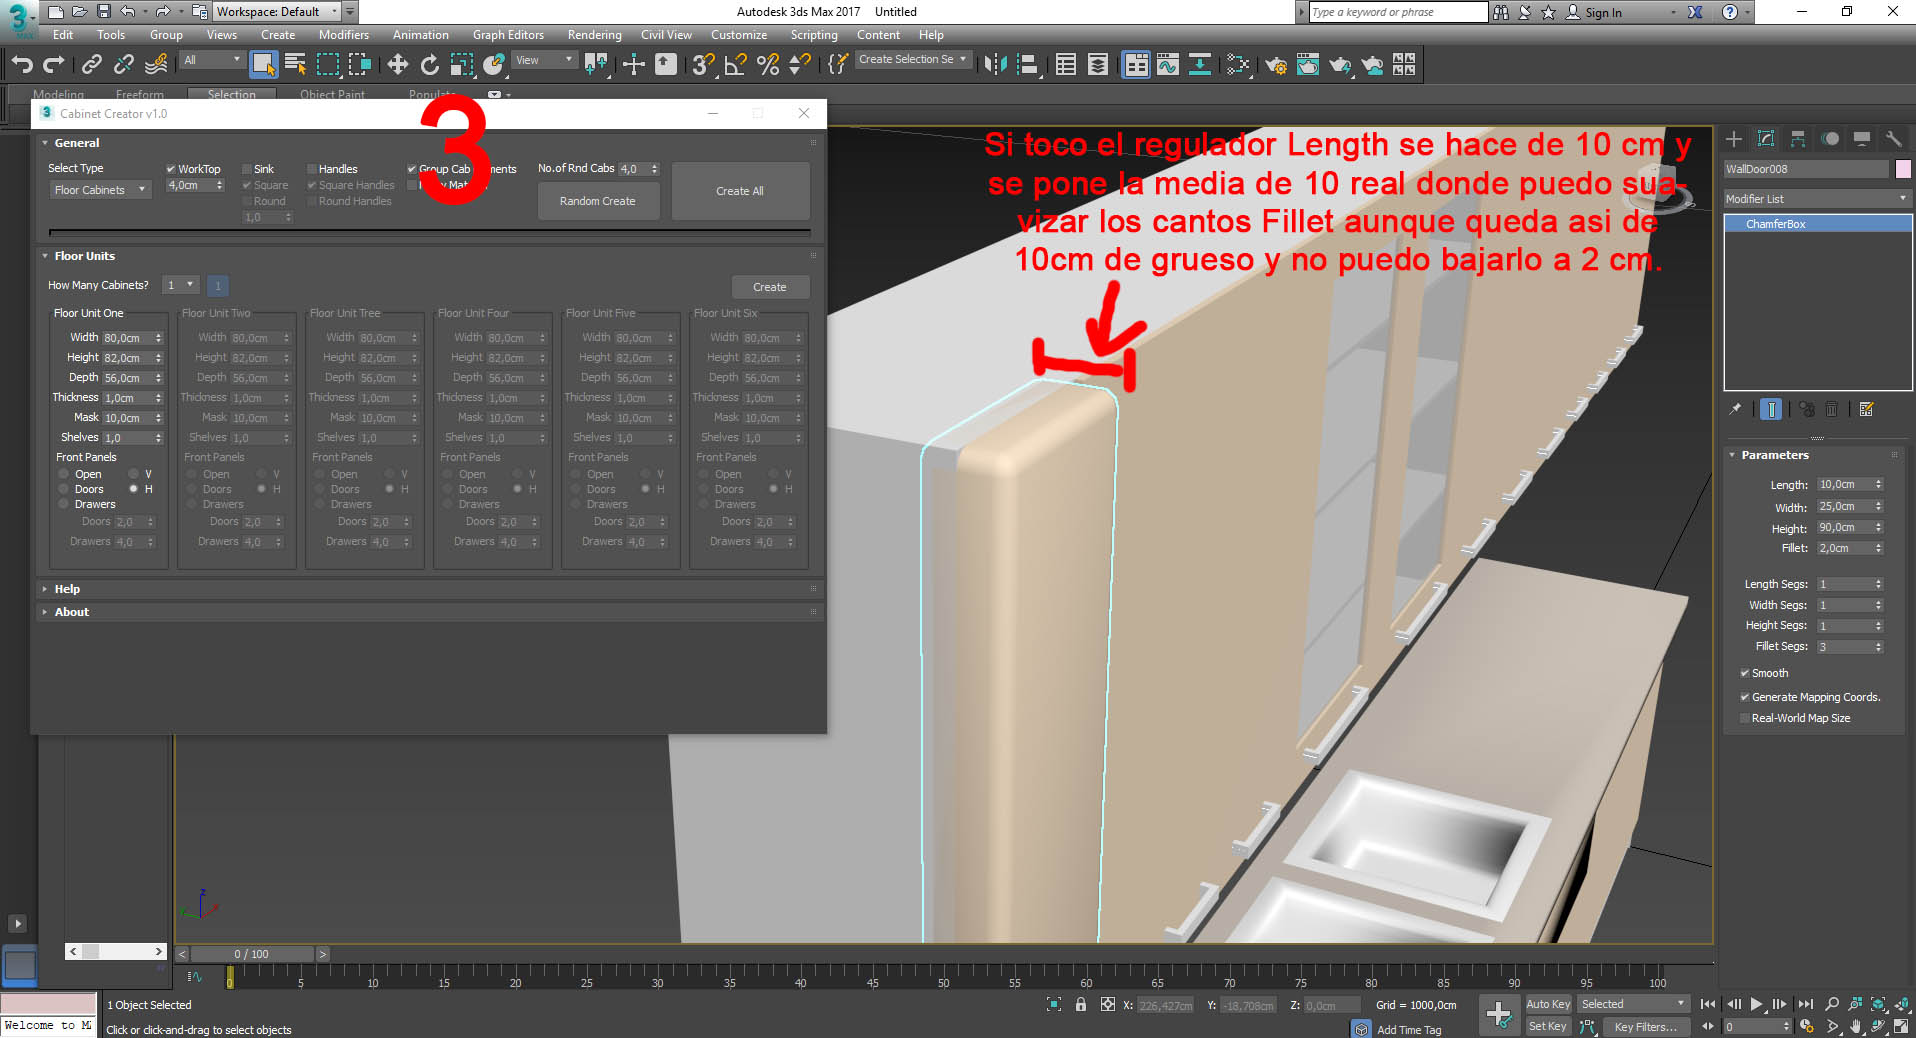Viewport: 1916px width, 1038px height.
Task: Toggle the WorkTop checkbox
Action: (x=171, y=169)
